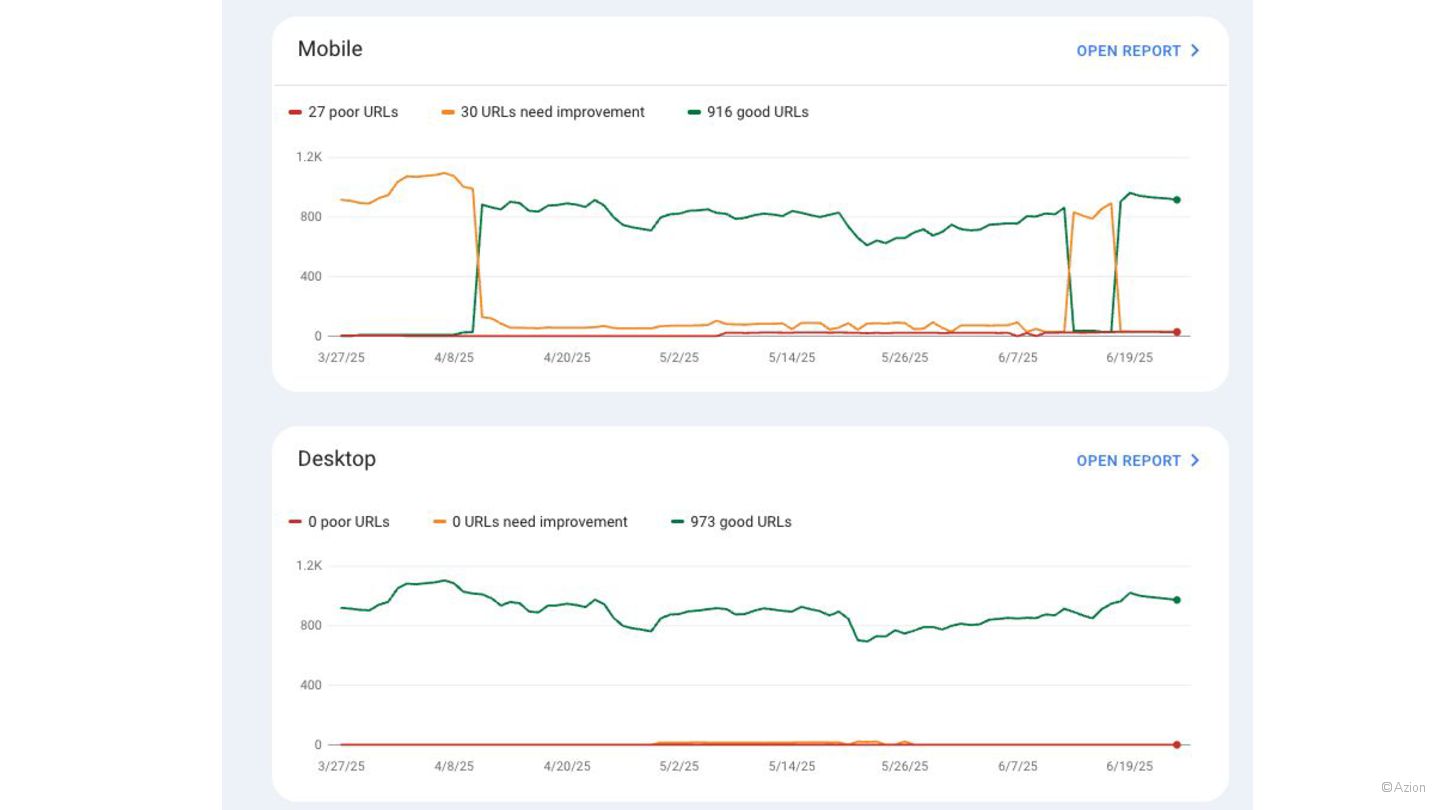The height and width of the screenshot is (810, 1440).
Task: Select the 916 good URLs legend label
Action: click(757, 112)
